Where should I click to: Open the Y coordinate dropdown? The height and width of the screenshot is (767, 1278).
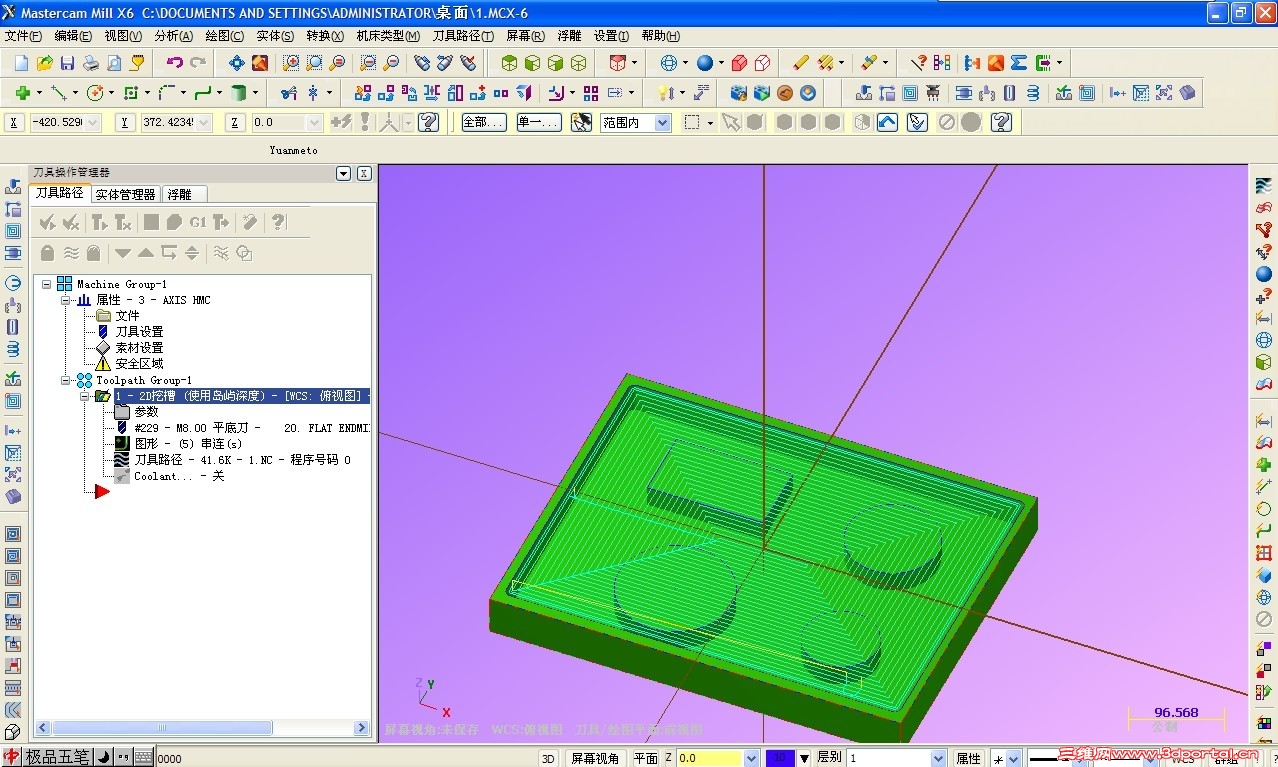click(204, 122)
